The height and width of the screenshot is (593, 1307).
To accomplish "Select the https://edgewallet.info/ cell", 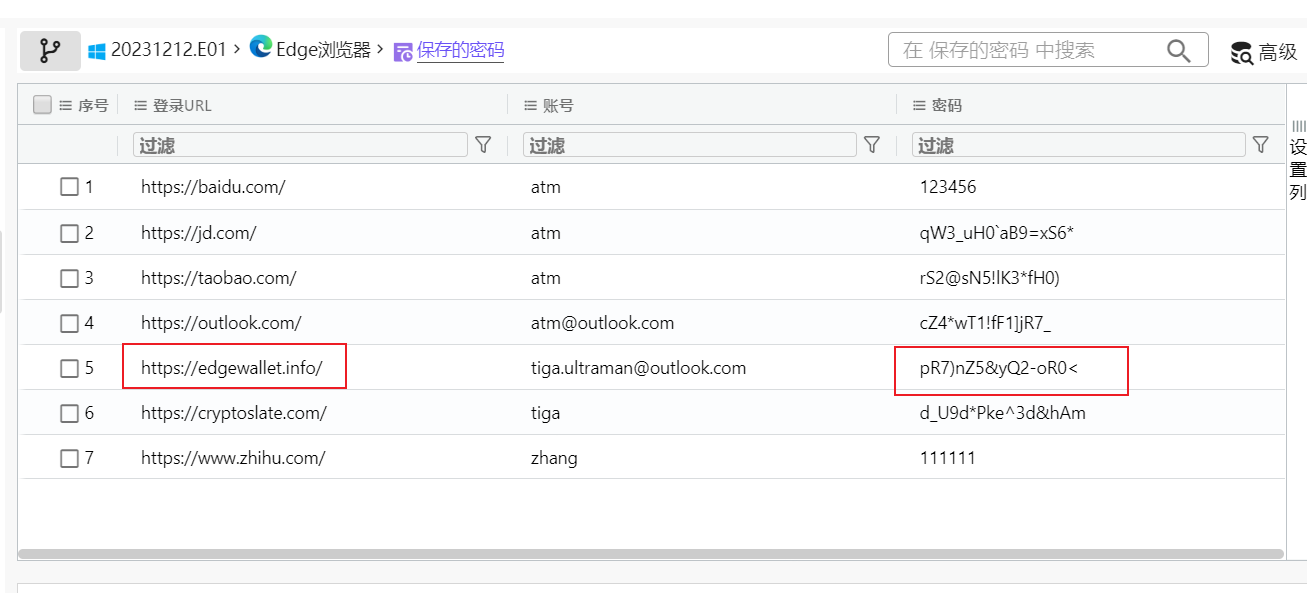I will pyautogui.click(x=232, y=368).
